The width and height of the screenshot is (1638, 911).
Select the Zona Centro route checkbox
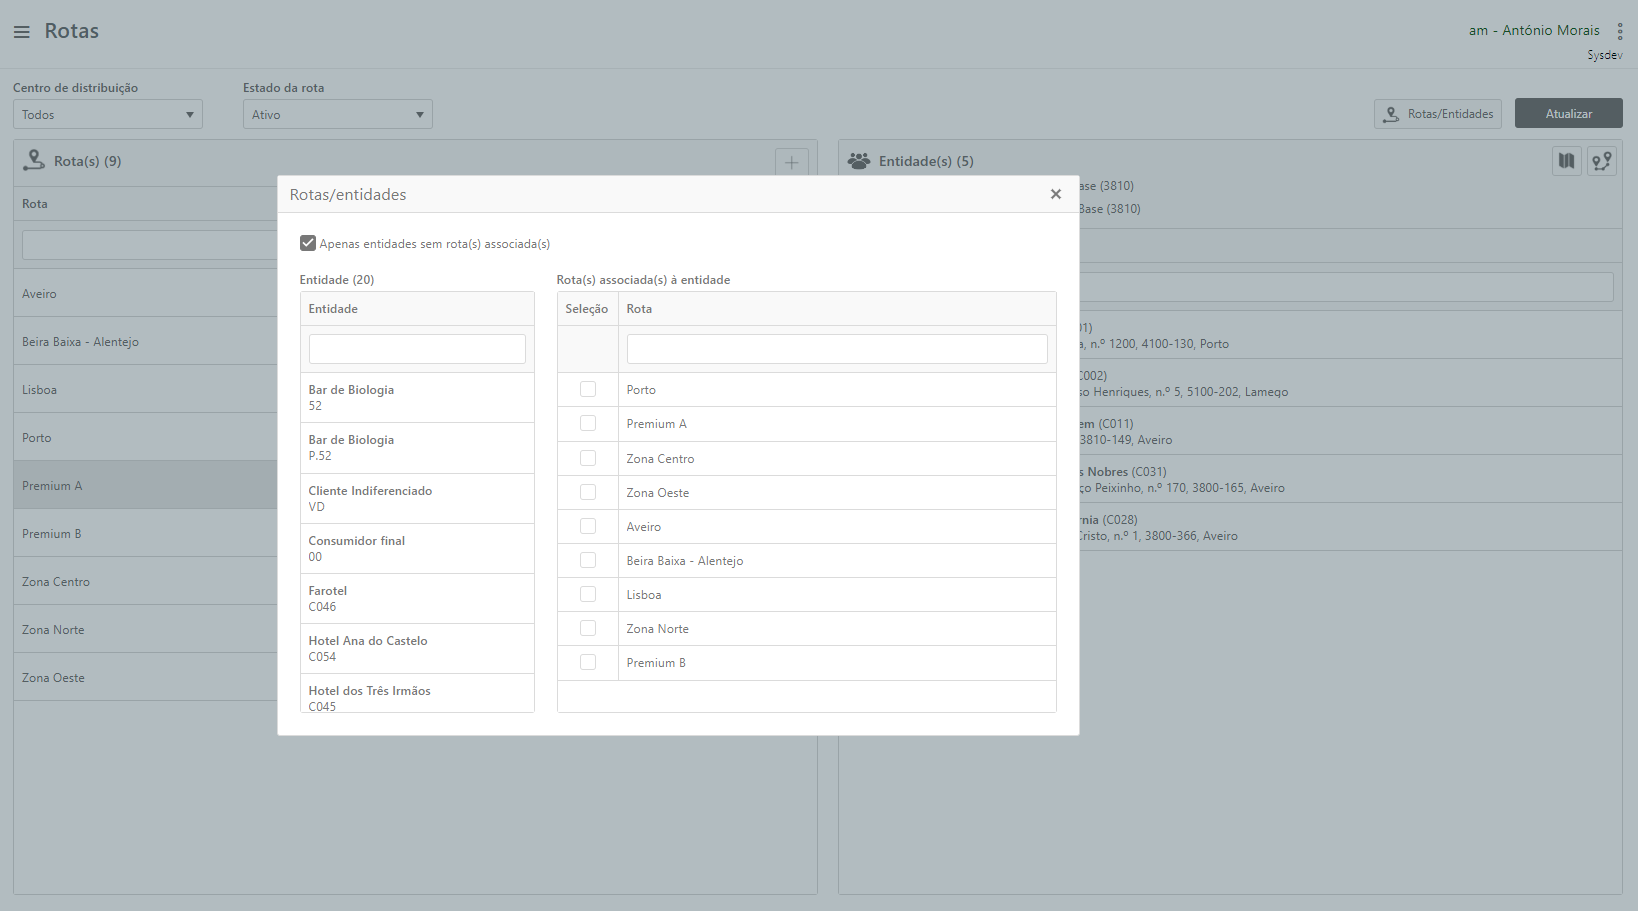[588, 458]
